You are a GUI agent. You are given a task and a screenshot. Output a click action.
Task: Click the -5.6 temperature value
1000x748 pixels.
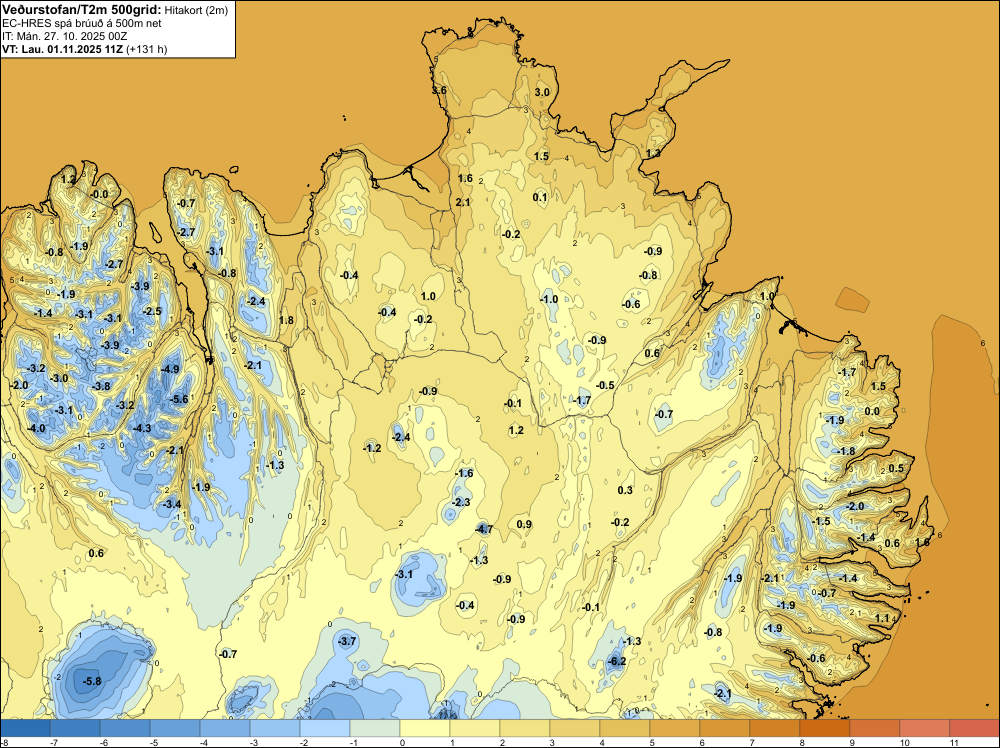click(179, 399)
